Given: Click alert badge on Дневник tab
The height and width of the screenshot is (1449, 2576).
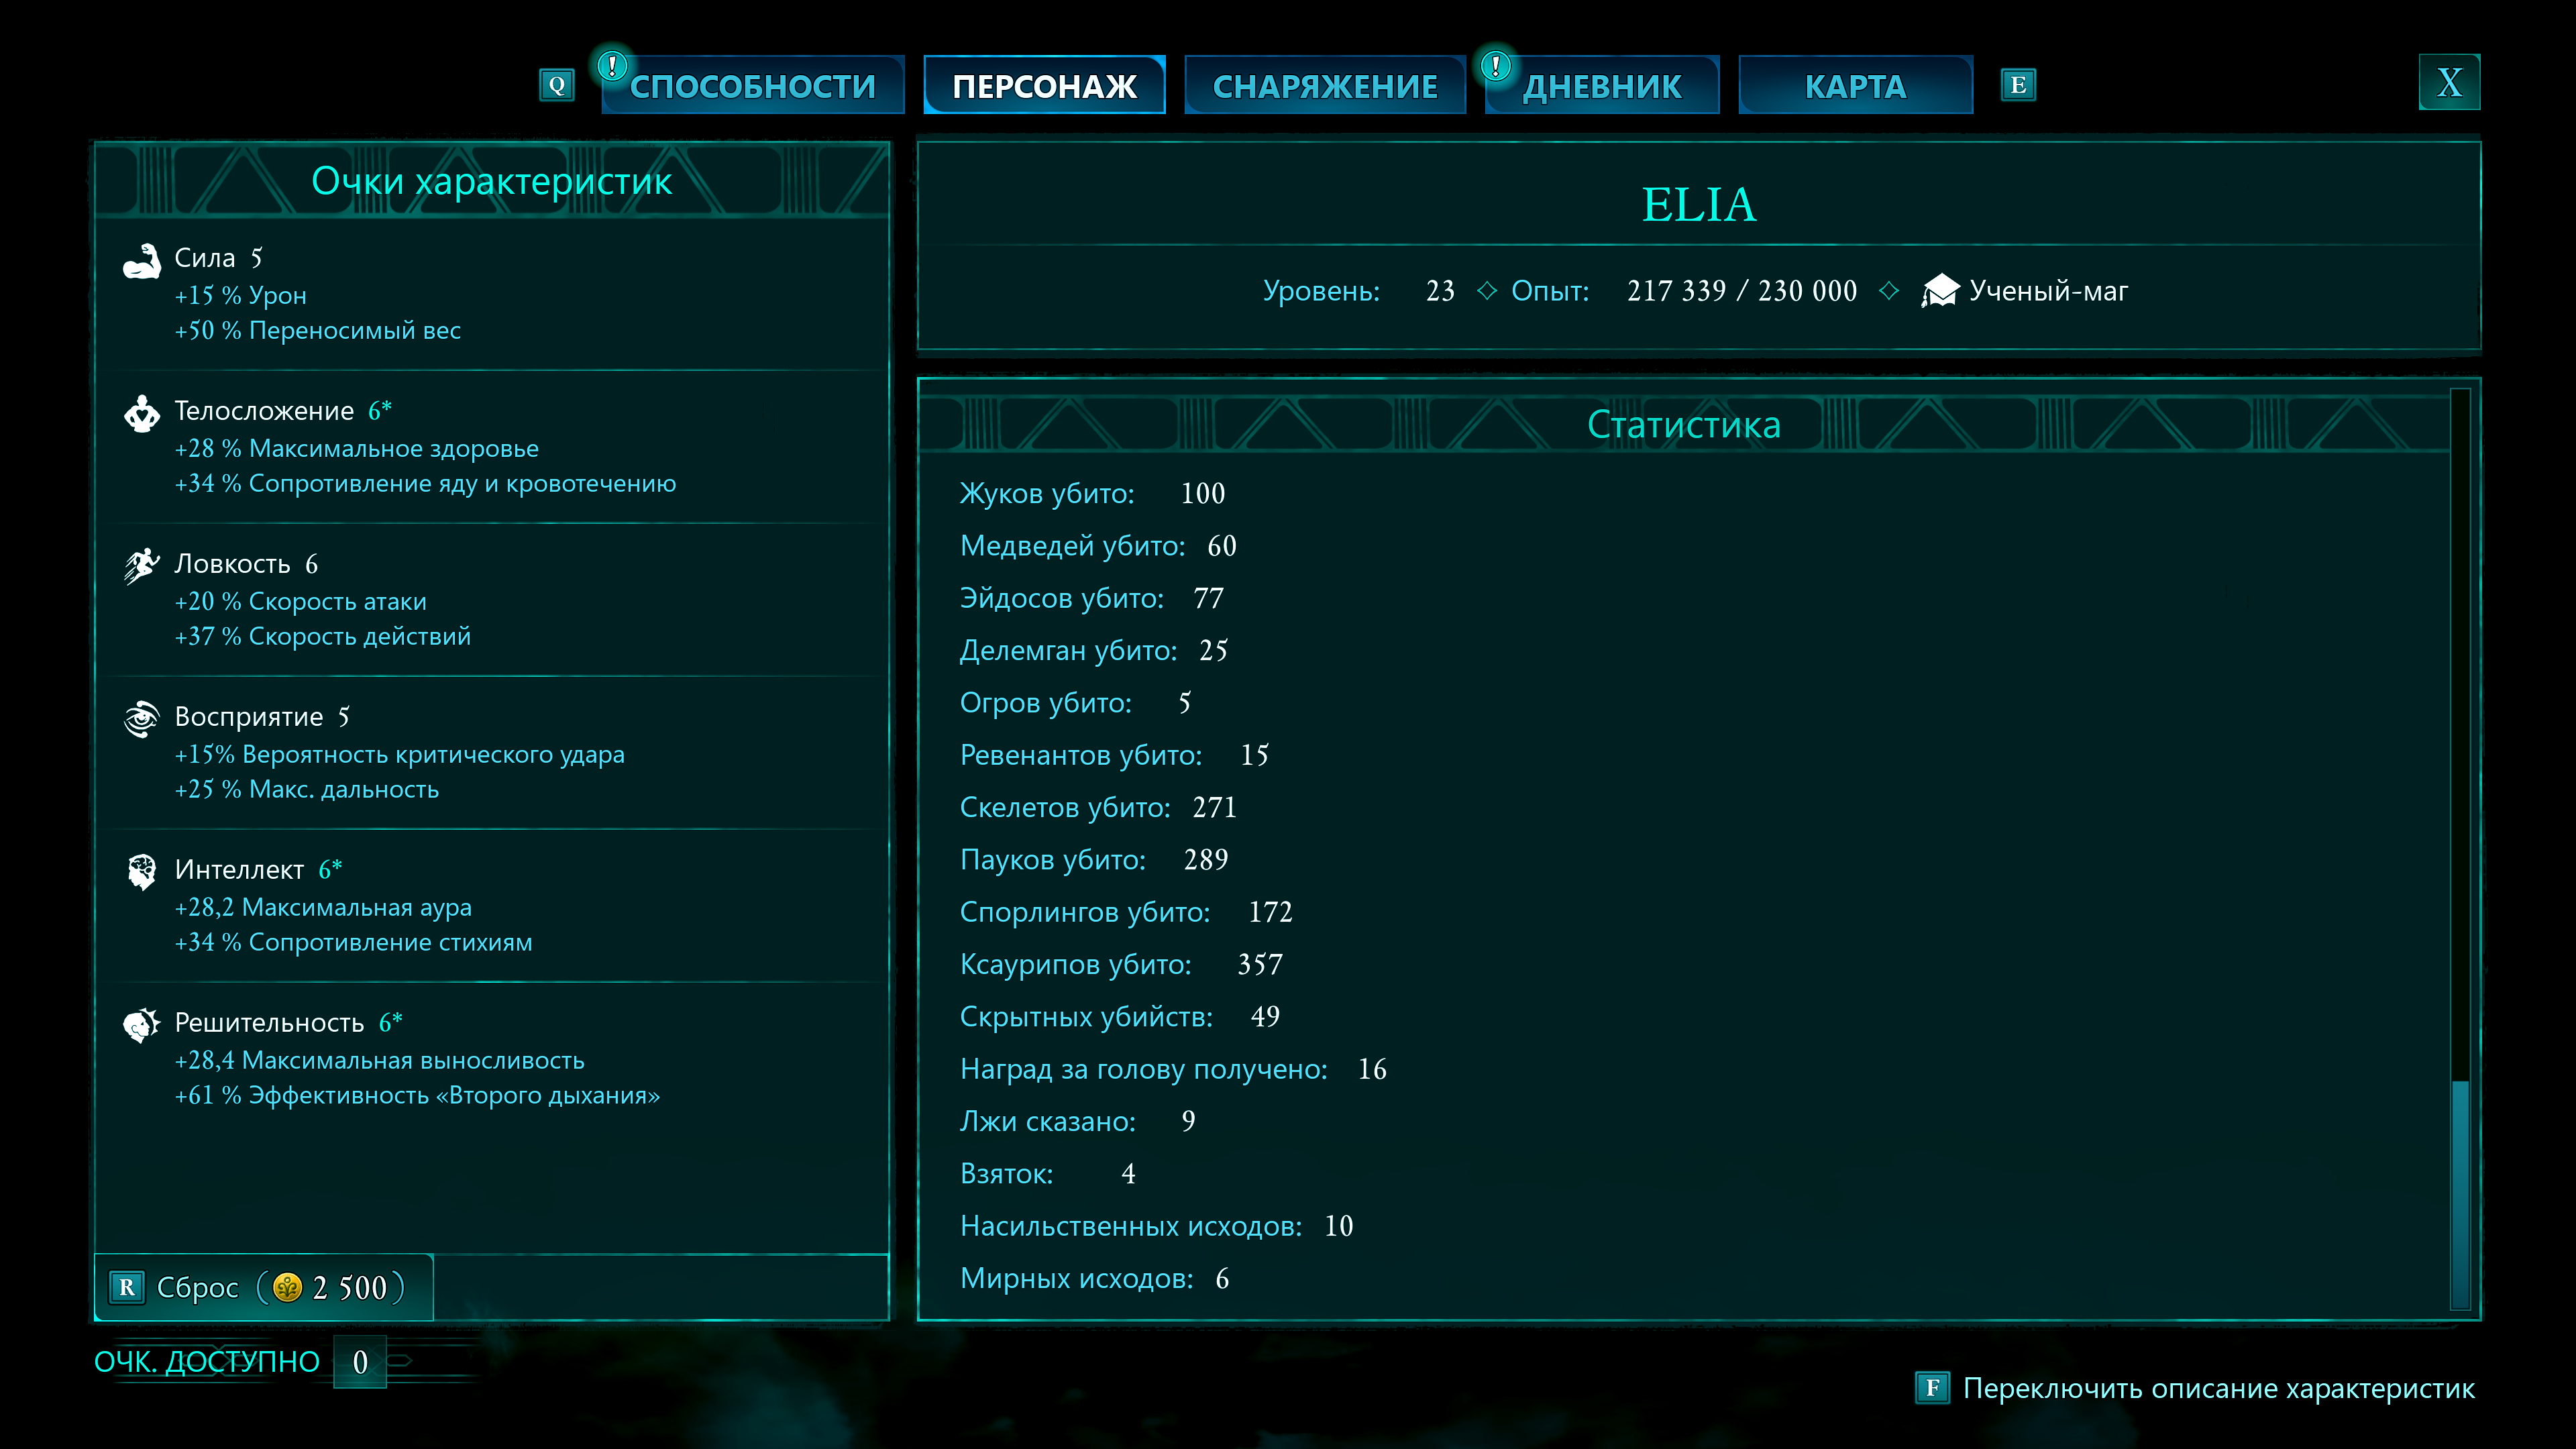Looking at the screenshot, I should click(x=1495, y=66).
